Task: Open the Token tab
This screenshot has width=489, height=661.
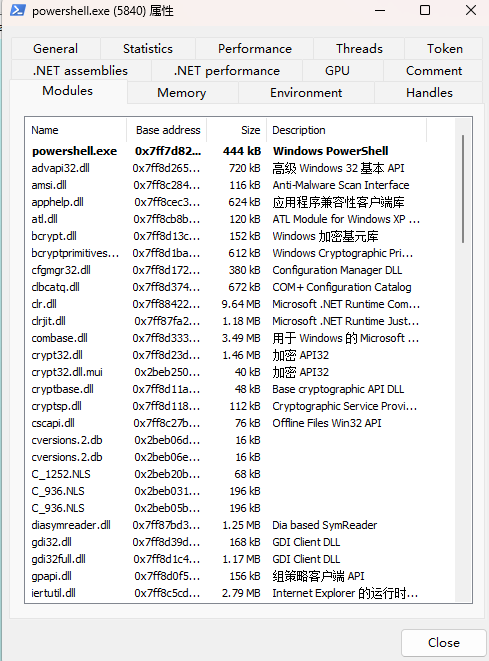Action: pos(444,48)
